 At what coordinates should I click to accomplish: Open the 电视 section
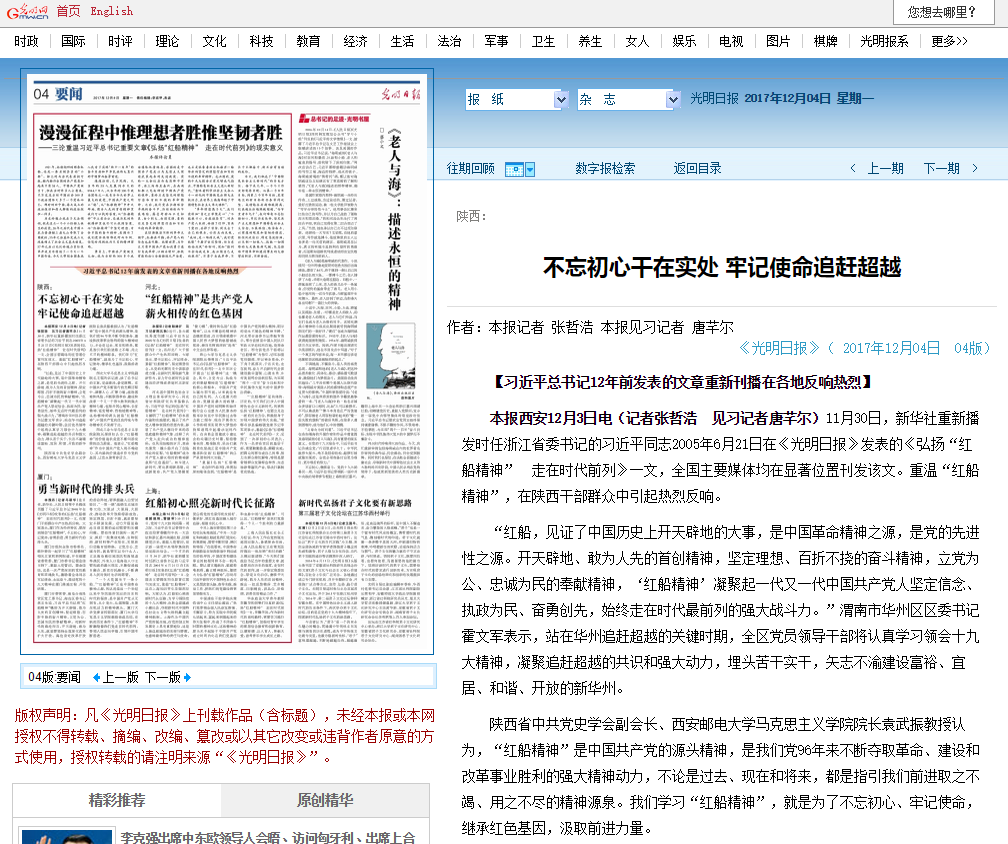pyautogui.click(x=731, y=41)
